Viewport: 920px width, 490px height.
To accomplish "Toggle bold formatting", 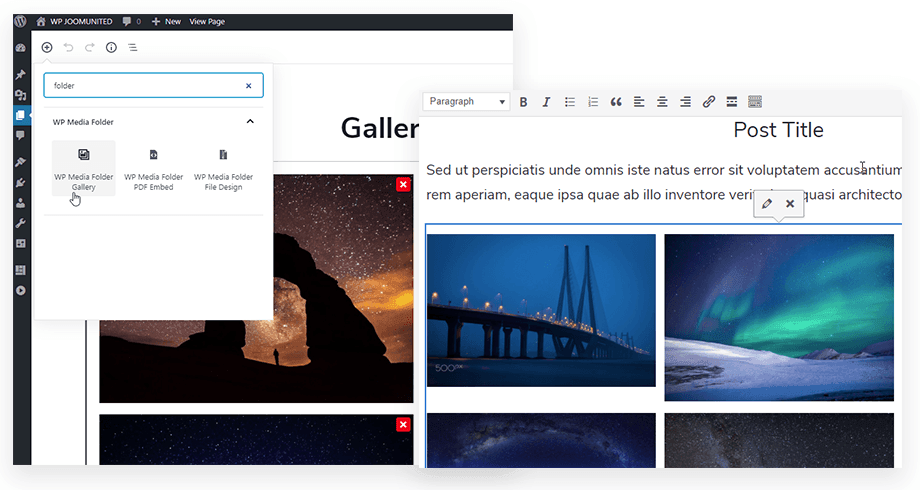I will (523, 102).
